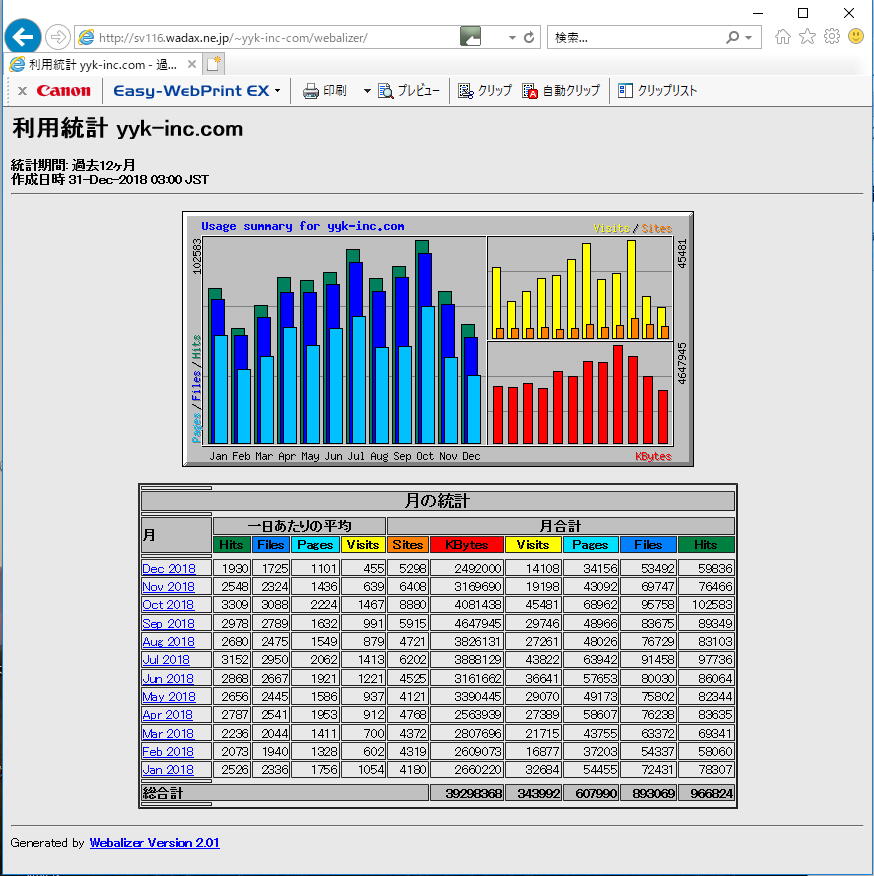Click the 月の統計 table title
The width and height of the screenshot is (874, 876).
(438, 501)
